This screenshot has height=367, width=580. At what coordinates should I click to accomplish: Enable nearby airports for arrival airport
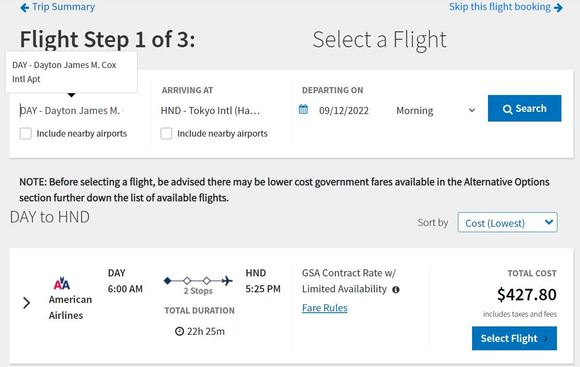coord(166,134)
